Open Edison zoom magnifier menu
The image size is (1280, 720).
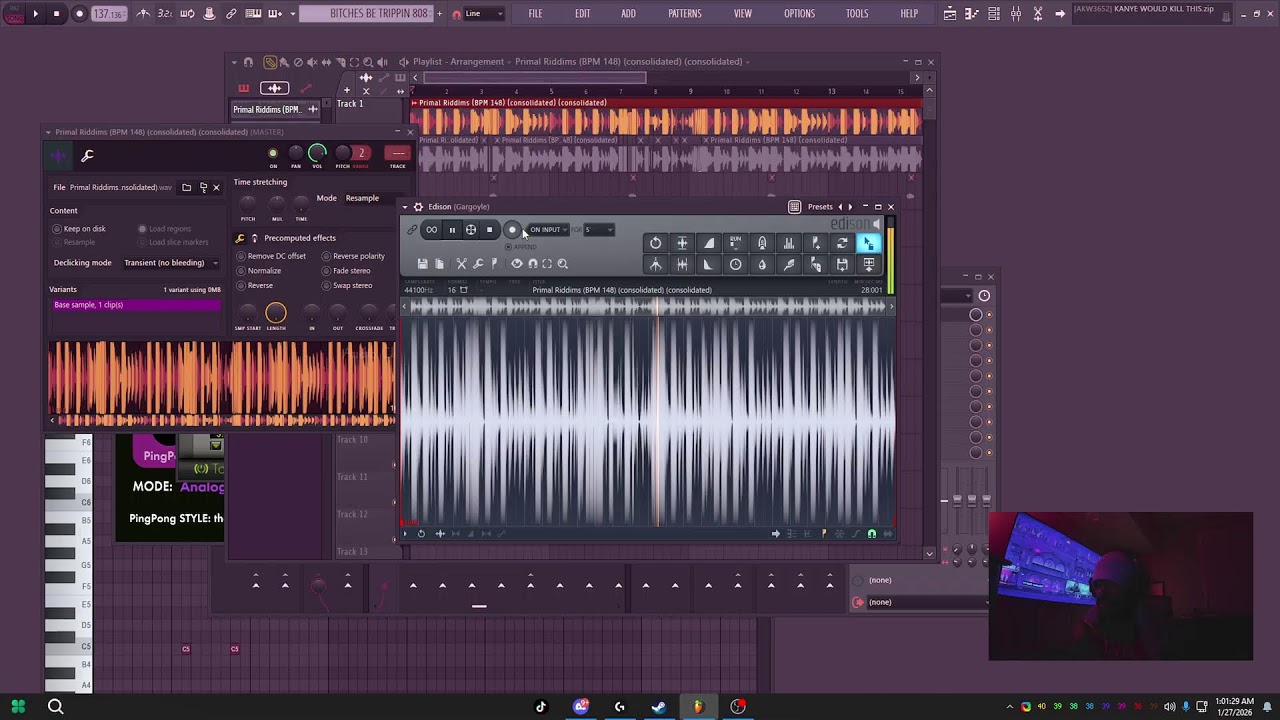click(x=563, y=264)
